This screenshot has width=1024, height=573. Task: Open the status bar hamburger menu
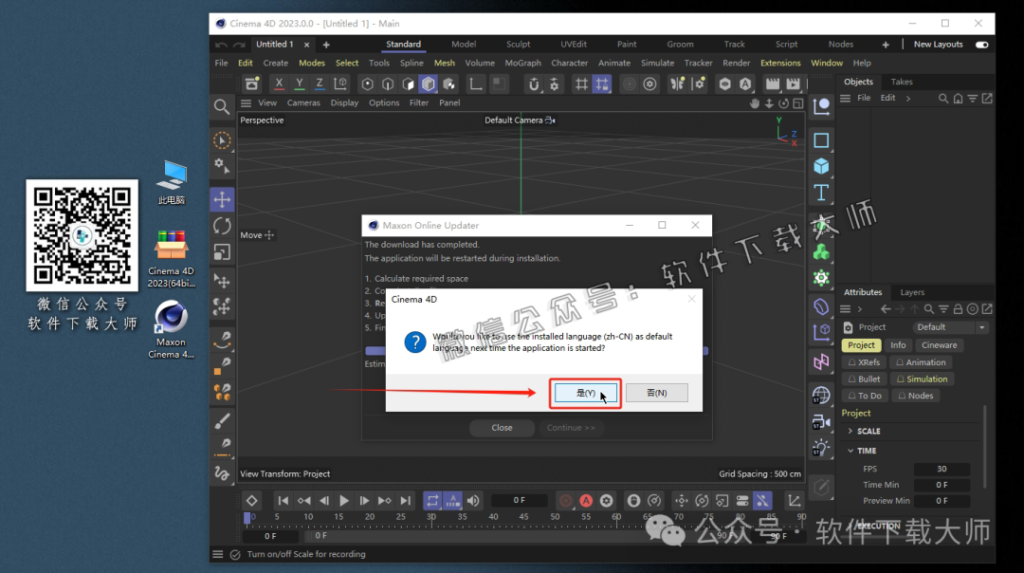pyautogui.click(x=217, y=554)
